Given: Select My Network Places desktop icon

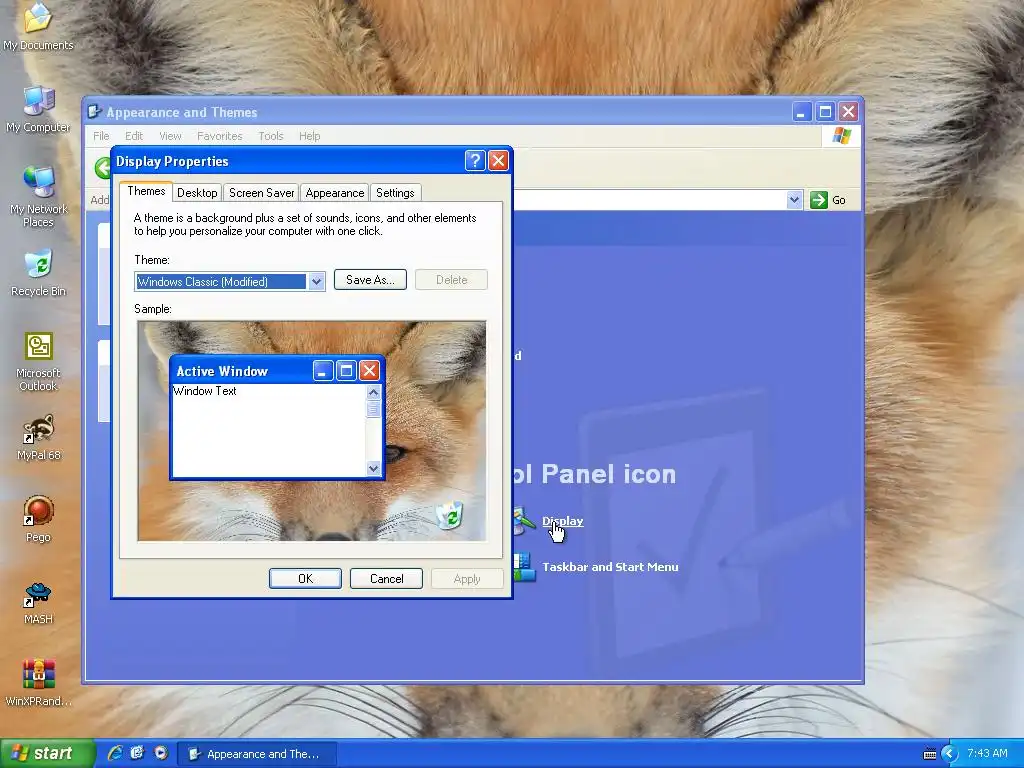Looking at the screenshot, I should click(x=38, y=197).
